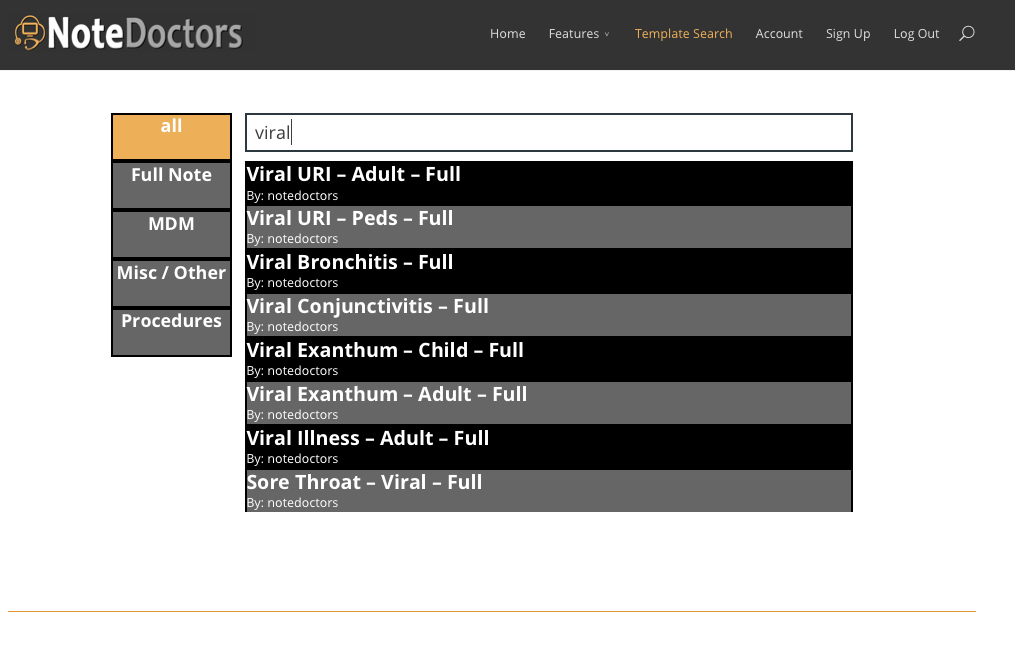Open Viral Exanthum – Adult – Full template
Image resolution: width=1015 pixels, height=646 pixels.
tap(548, 403)
